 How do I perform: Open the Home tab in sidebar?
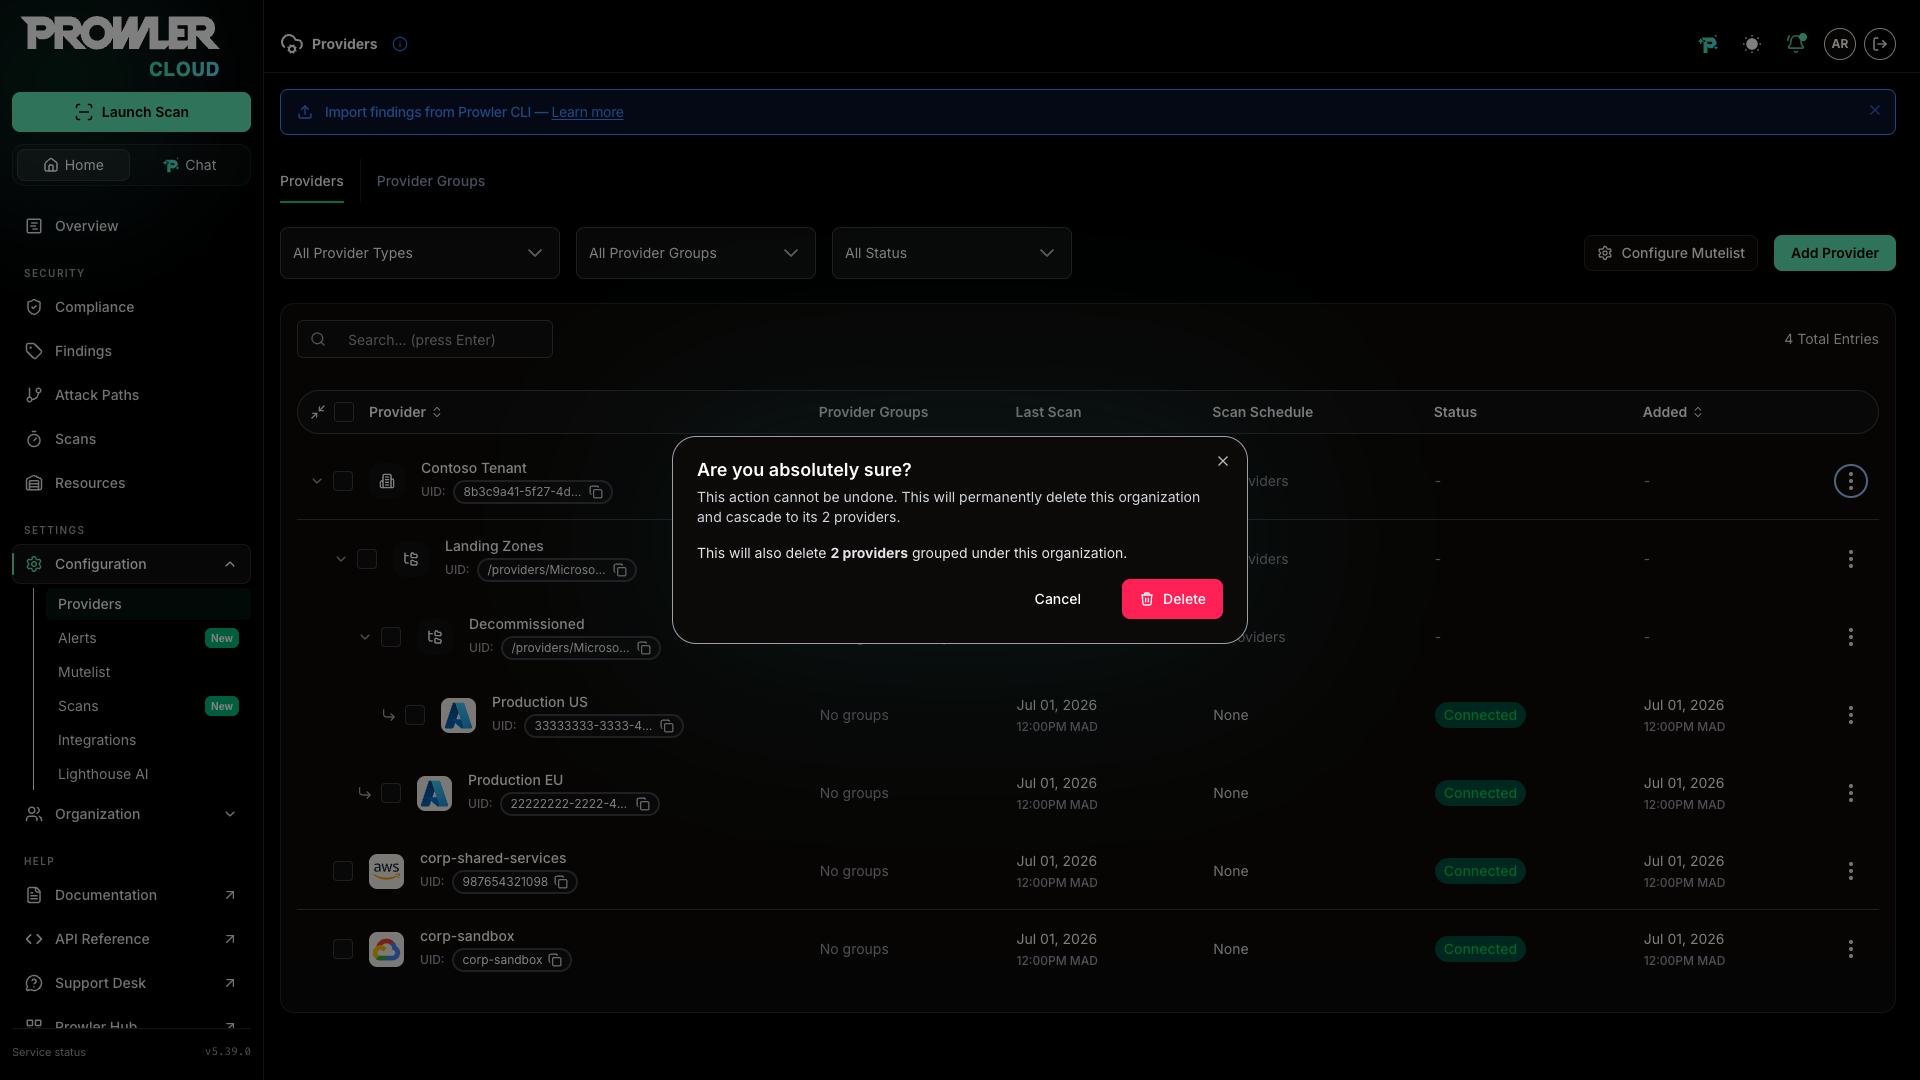coord(74,165)
